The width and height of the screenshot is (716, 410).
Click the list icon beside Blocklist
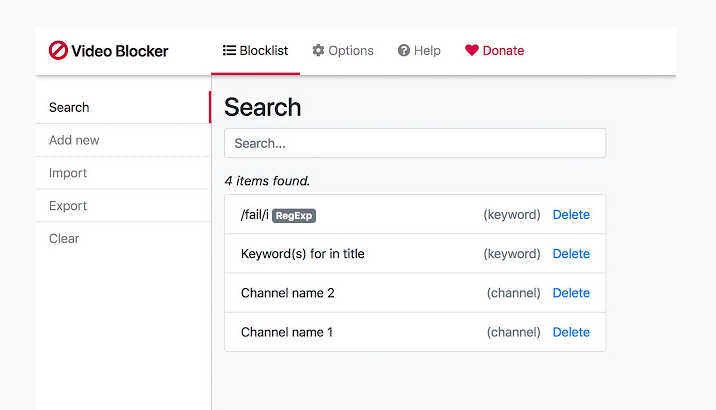[229, 51]
